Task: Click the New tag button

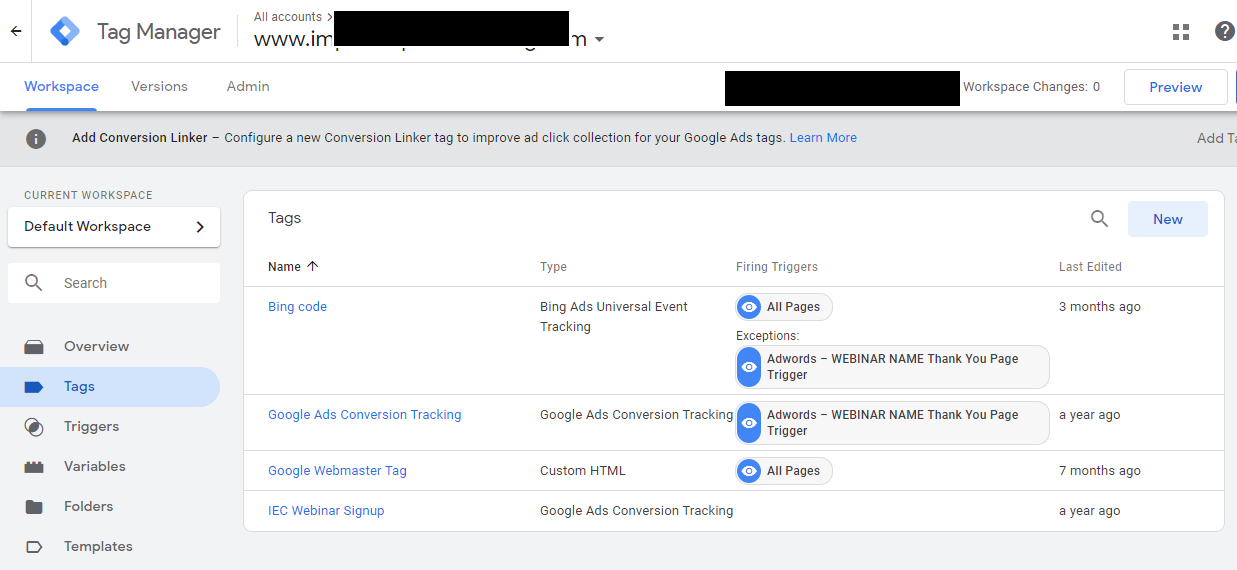Action: [1167, 219]
